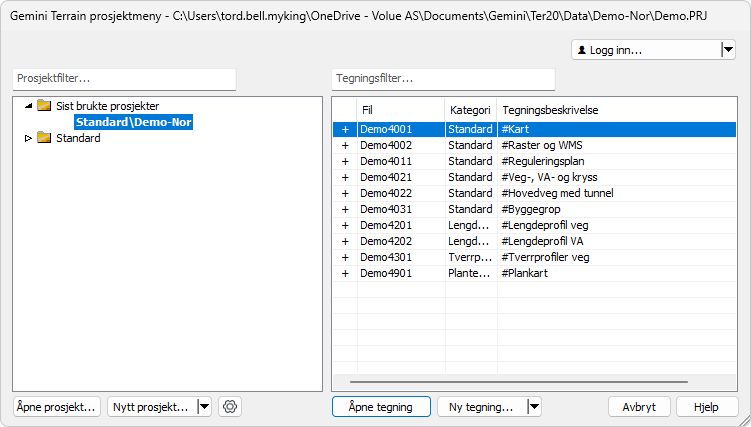
Task: Collapse the Sist brukte prosjekter node
Action: (28, 105)
